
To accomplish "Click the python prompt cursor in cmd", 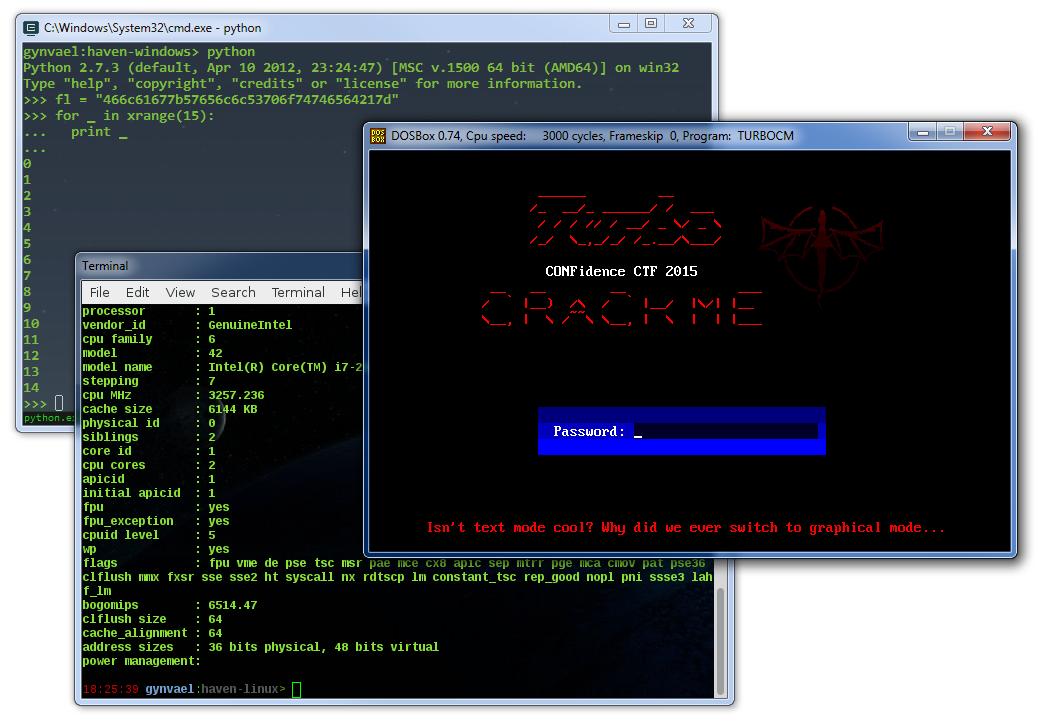I will [x=59, y=403].
